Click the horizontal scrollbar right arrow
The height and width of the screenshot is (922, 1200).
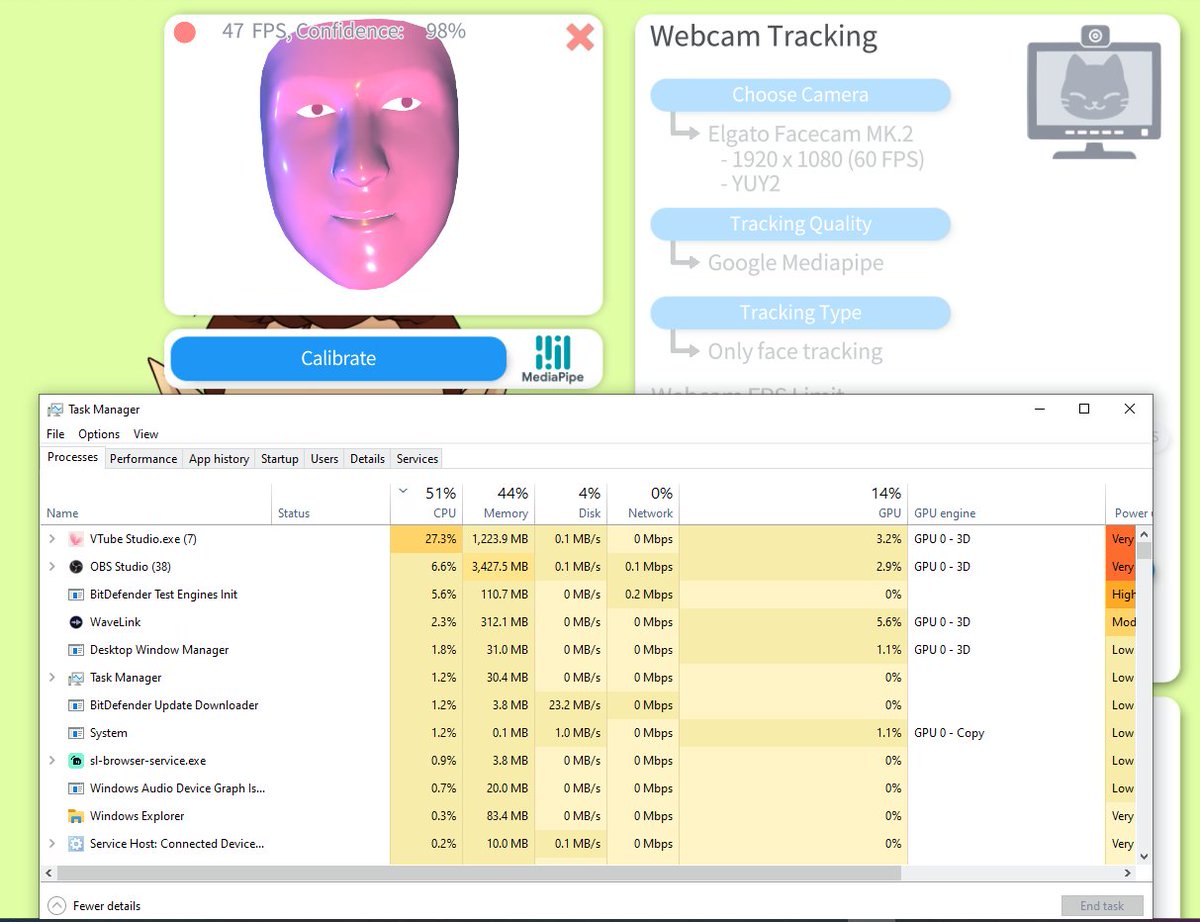pyautogui.click(x=1128, y=873)
